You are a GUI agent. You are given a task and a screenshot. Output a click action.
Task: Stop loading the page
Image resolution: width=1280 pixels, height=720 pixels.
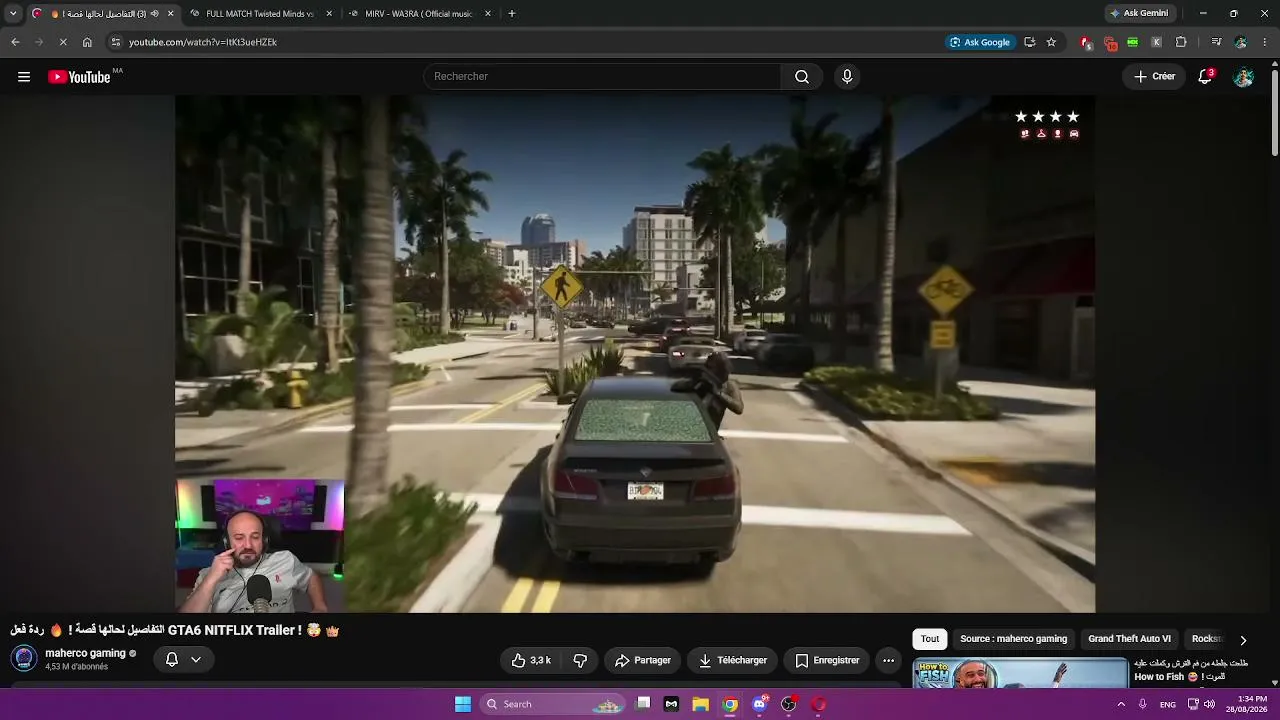click(63, 42)
